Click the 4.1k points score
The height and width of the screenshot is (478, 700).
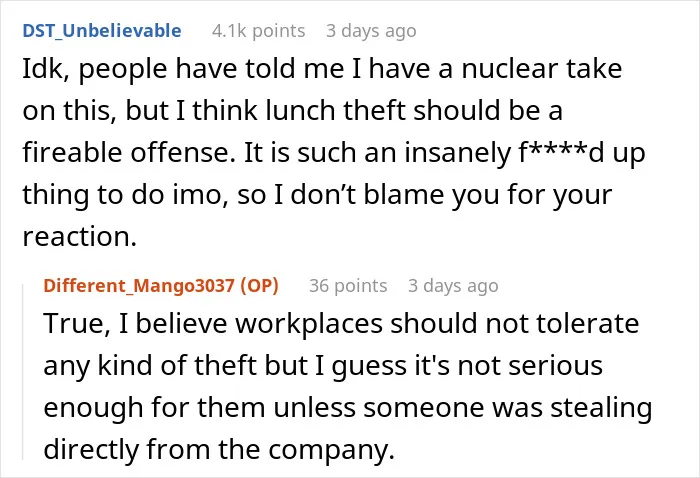258,31
